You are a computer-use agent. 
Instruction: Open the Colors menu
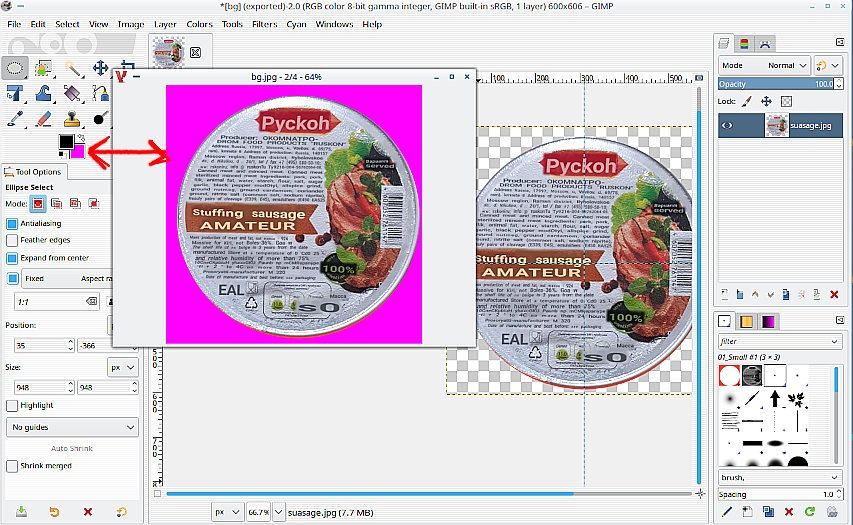point(199,24)
